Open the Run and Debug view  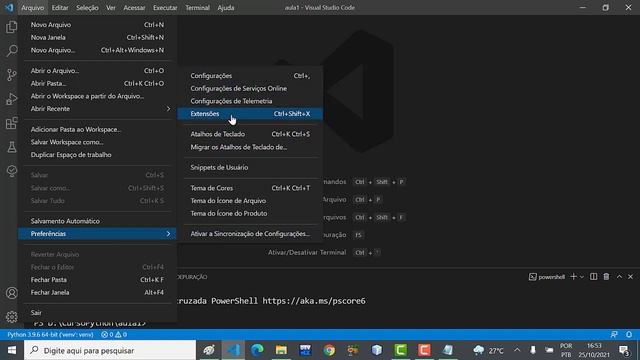[x=11, y=99]
